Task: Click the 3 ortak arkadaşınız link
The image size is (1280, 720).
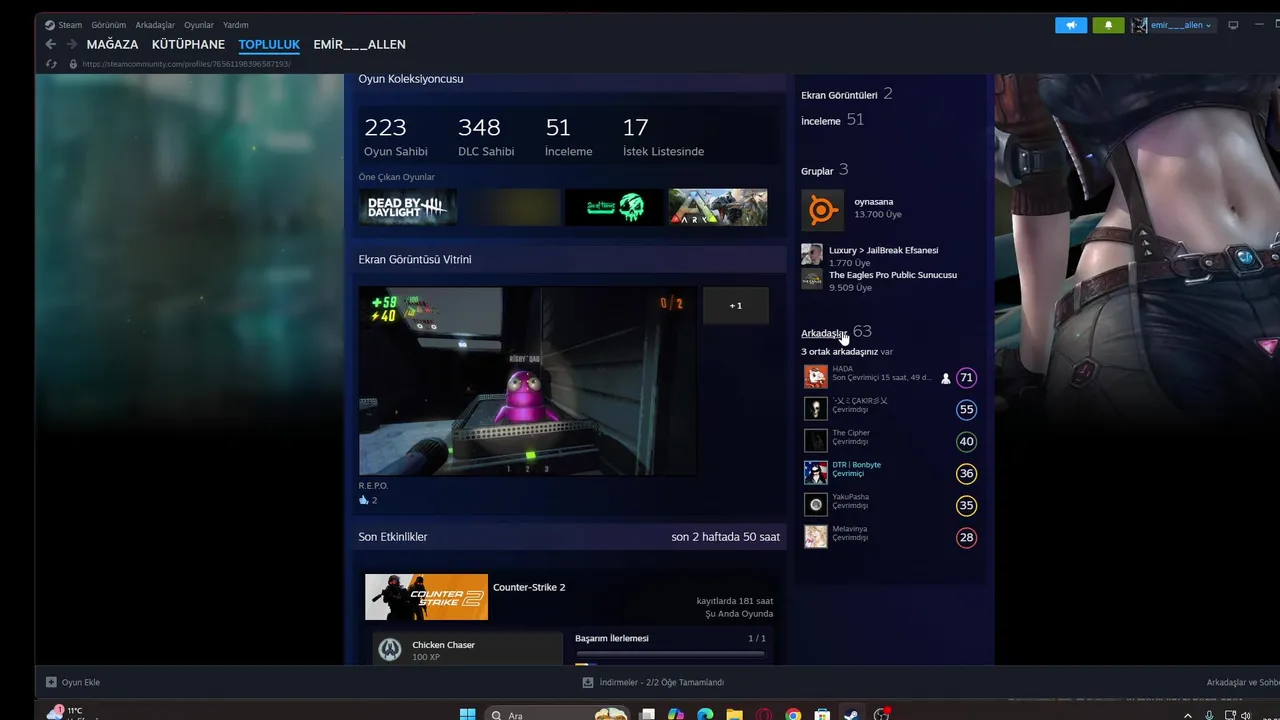Action: tap(839, 352)
